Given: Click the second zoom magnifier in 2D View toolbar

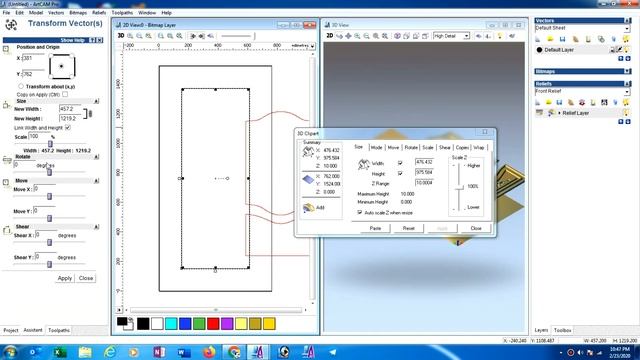Looking at the screenshot, I should pyautogui.click(x=139, y=36).
